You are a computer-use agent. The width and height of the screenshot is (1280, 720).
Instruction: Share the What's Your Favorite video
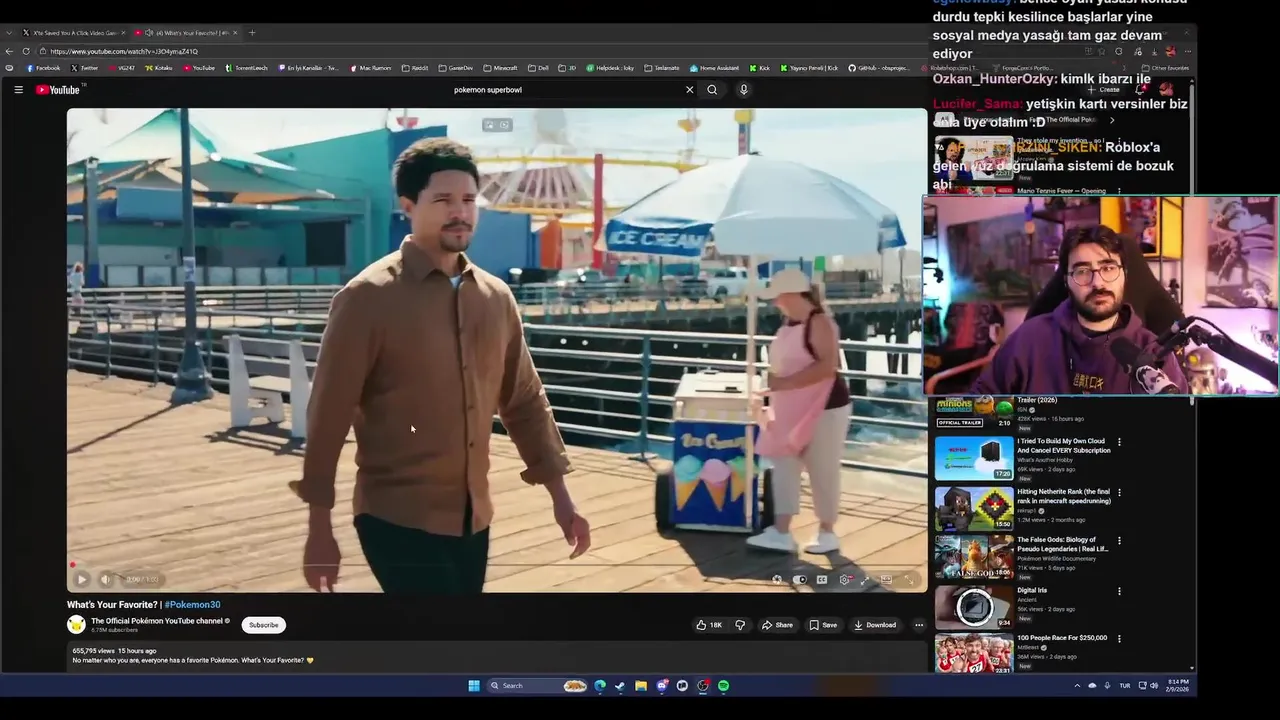point(777,625)
